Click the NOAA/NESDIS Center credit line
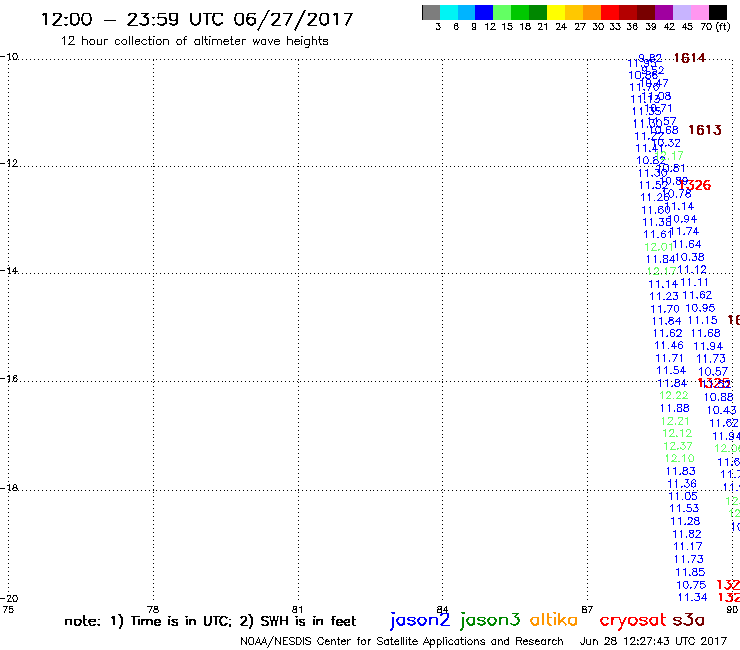 (x=402, y=642)
